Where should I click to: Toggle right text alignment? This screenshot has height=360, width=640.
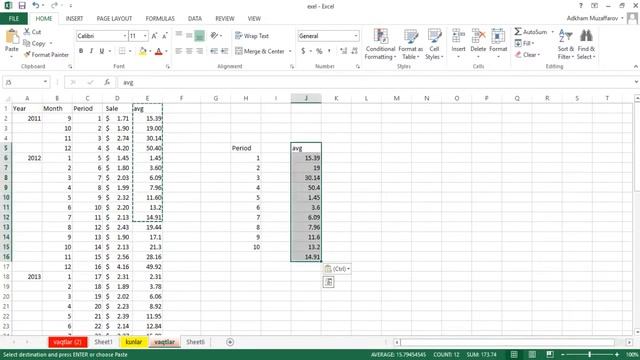(x=199, y=51)
